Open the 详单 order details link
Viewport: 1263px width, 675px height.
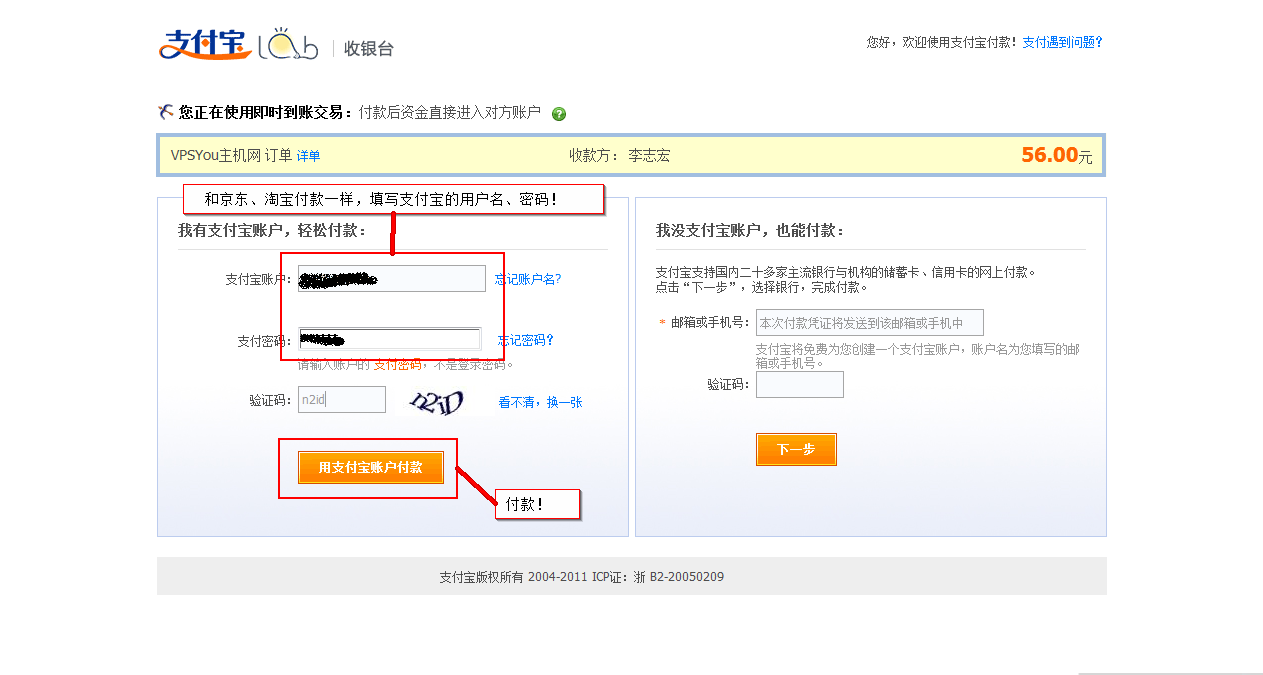click(x=308, y=156)
